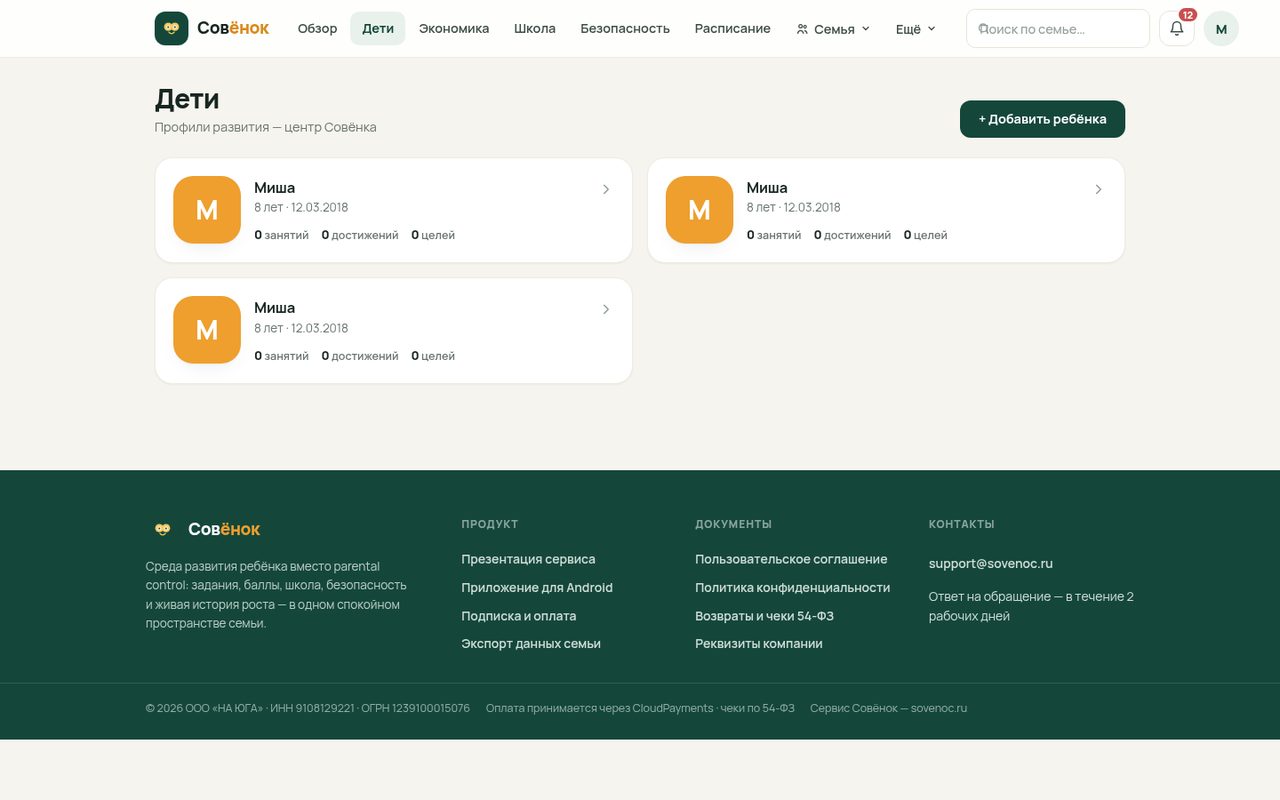The width and height of the screenshot is (1280, 800).
Task: View the Политика конфиденциальности link
Action: click(793, 588)
